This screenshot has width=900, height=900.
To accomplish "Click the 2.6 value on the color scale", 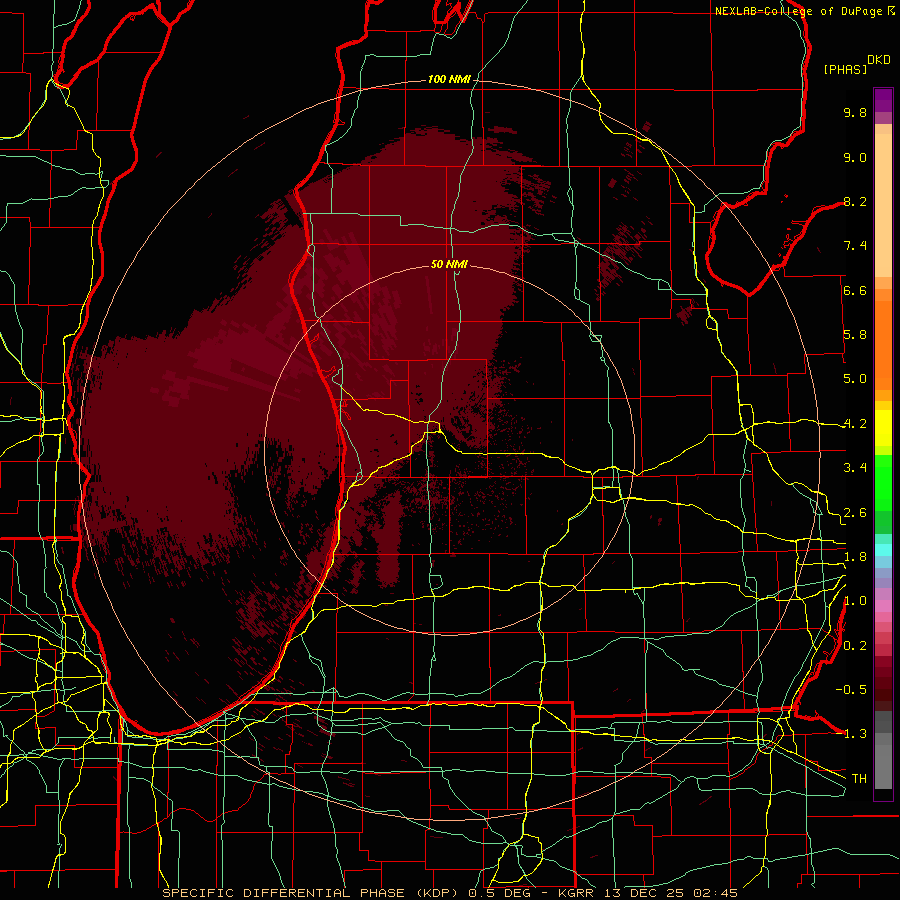I will (x=855, y=513).
